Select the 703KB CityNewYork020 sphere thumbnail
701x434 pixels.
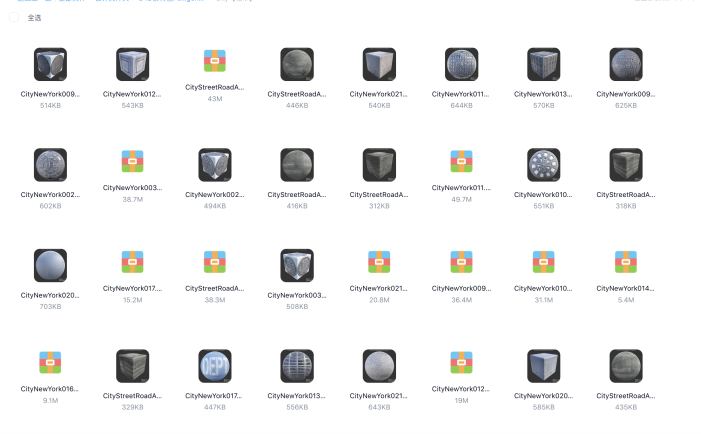pyautogui.click(x=50, y=266)
